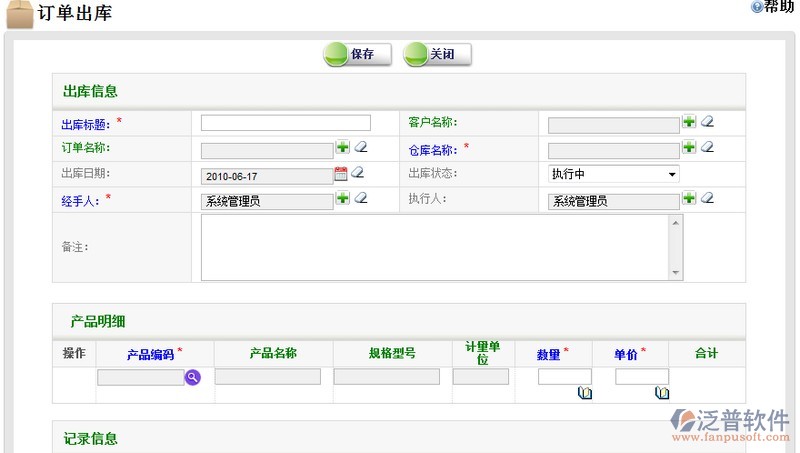Add a warehouse via 仓库名称 plus icon

[689, 147]
